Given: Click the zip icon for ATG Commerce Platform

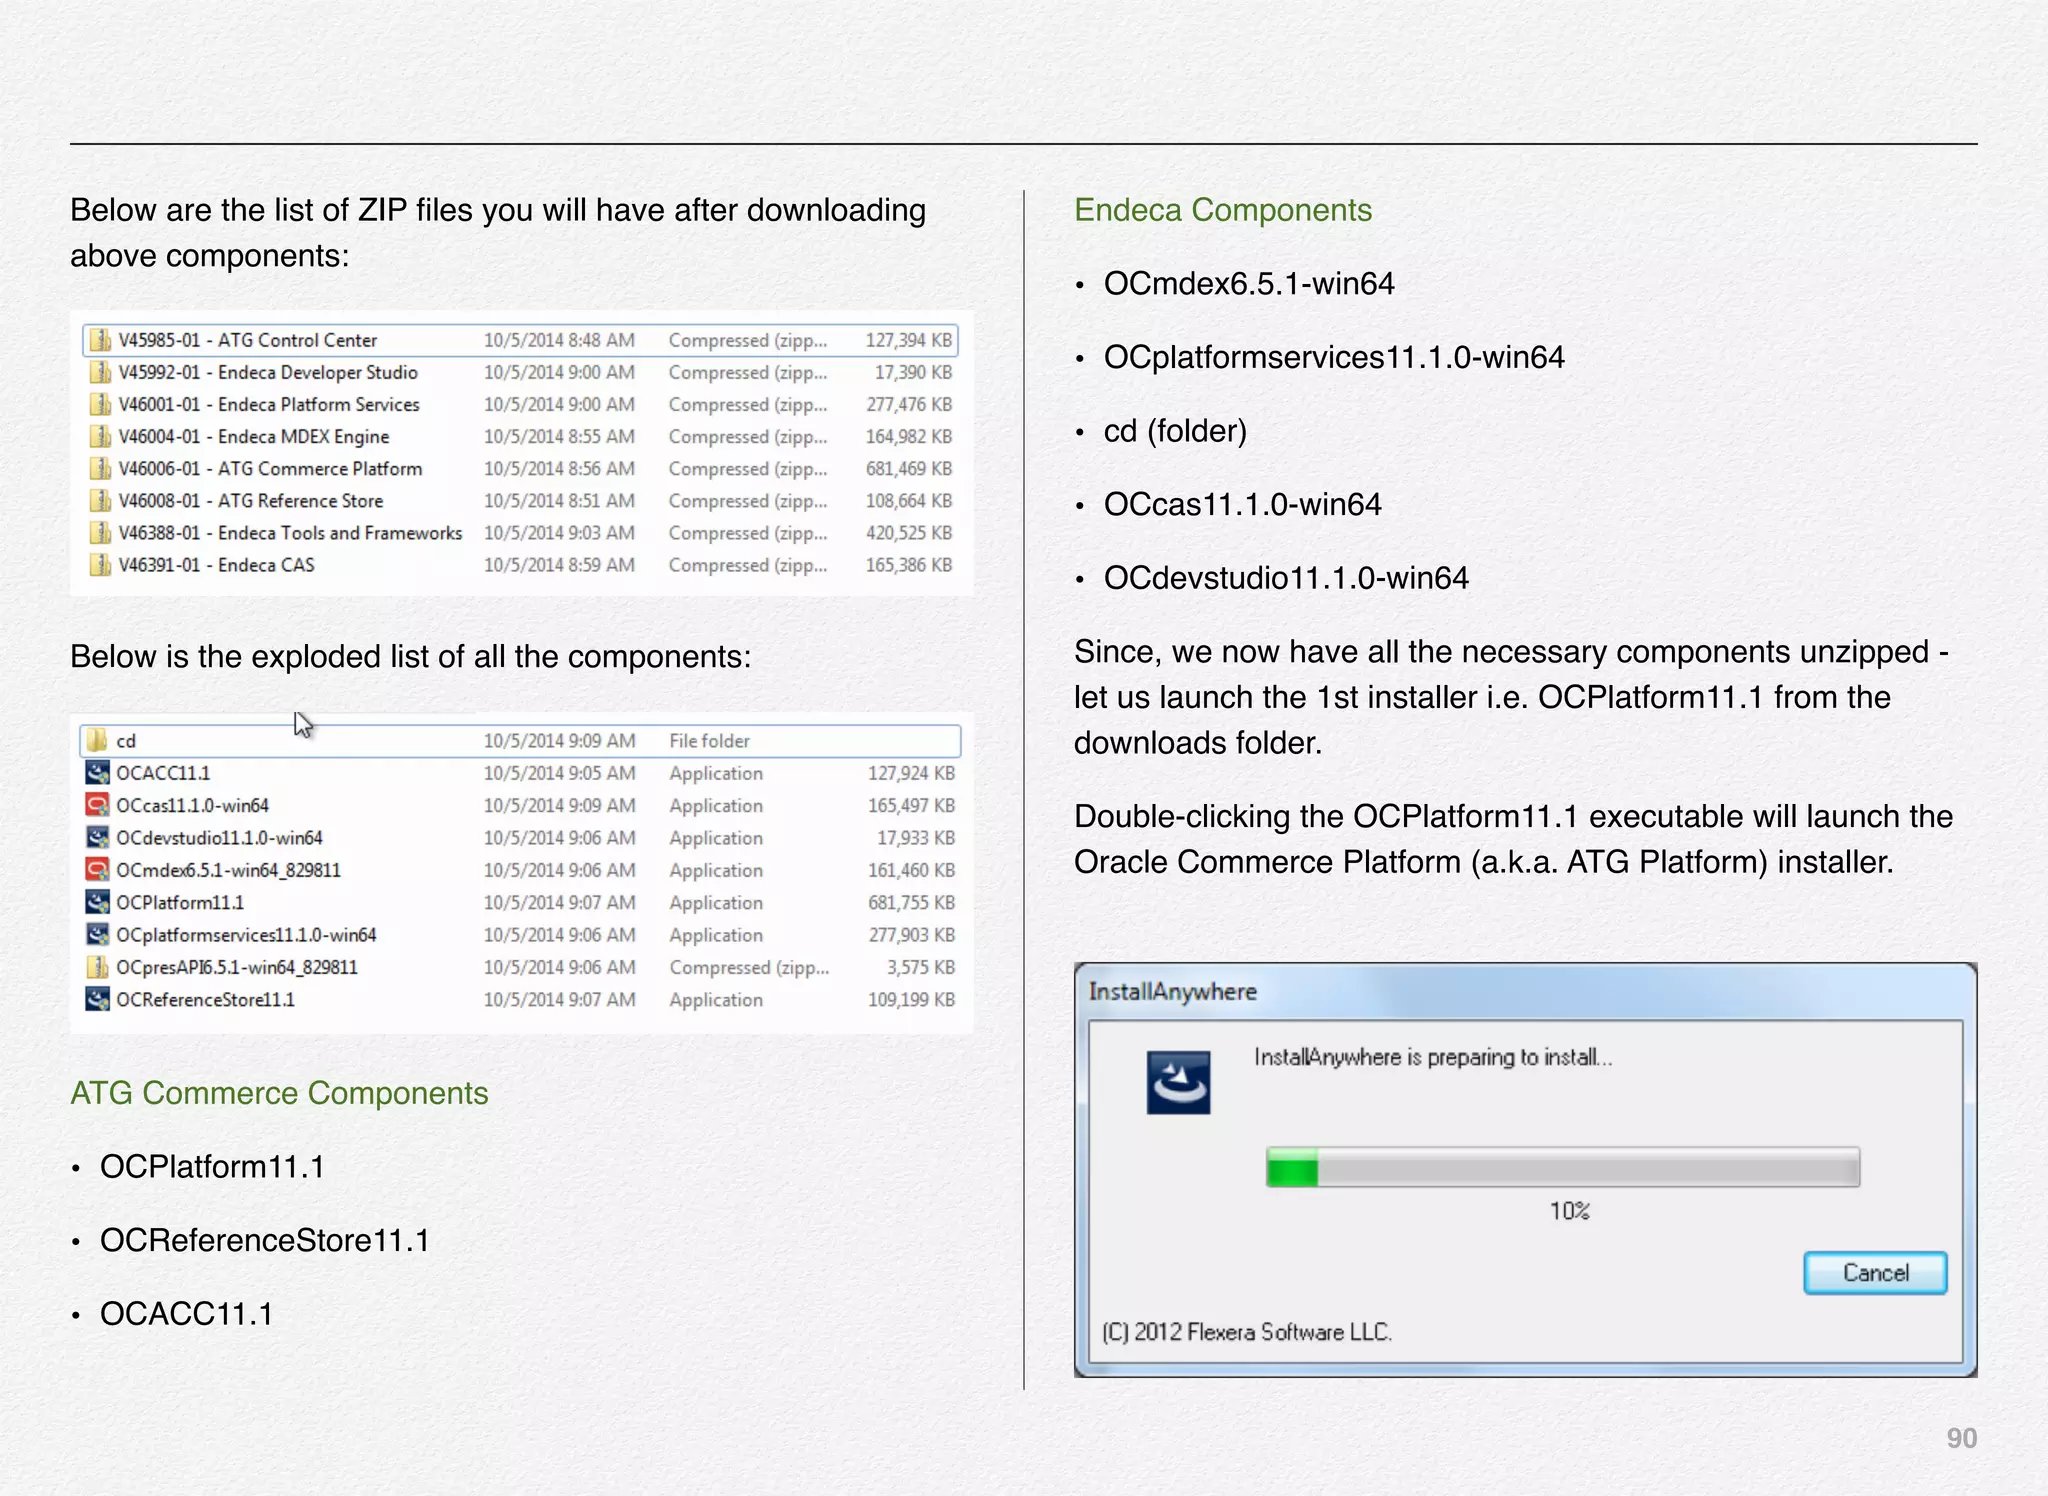Looking at the screenshot, I should pos(100,469).
